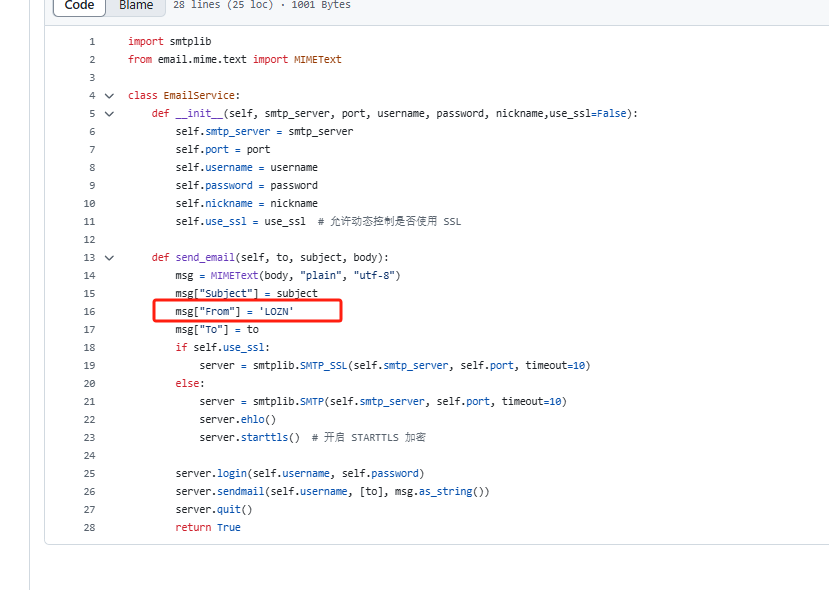The height and width of the screenshot is (590, 829).
Task: Switch to the Code tab
Action: click(79, 5)
